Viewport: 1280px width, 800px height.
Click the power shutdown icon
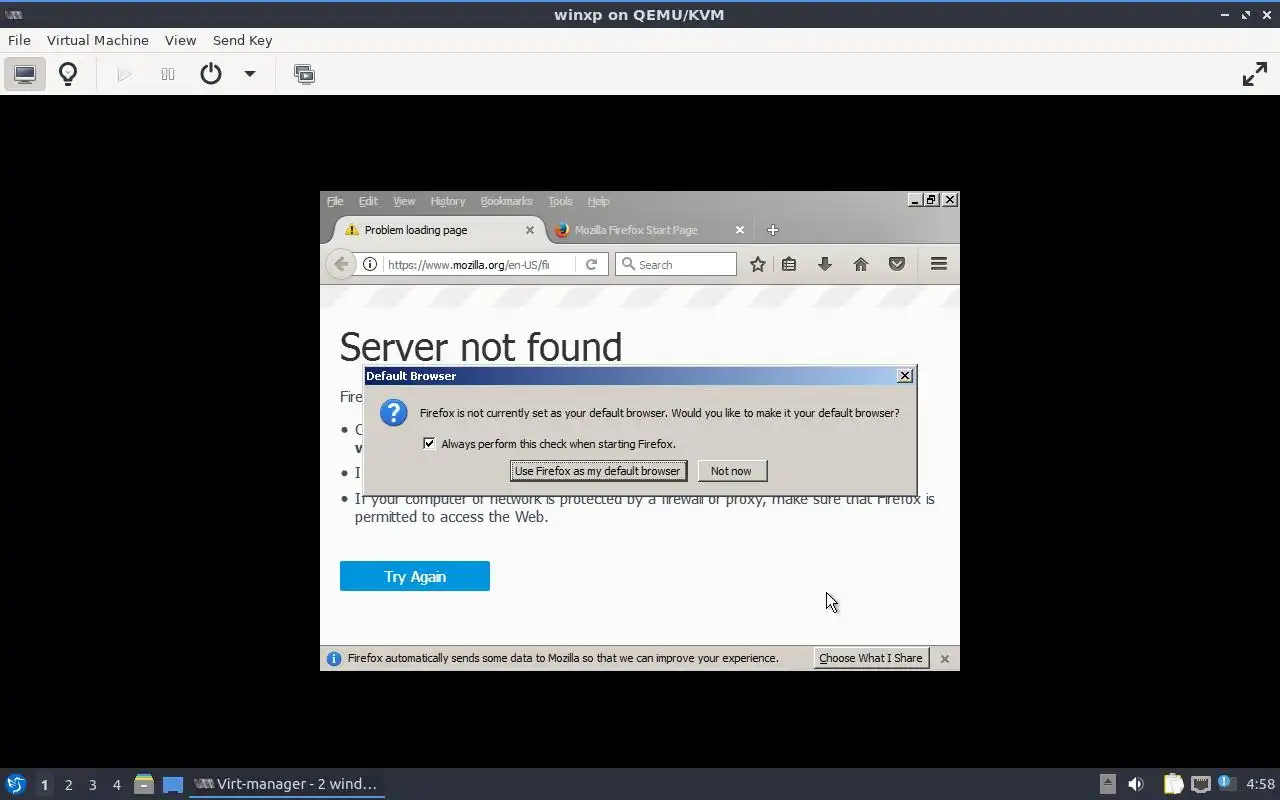(x=211, y=74)
